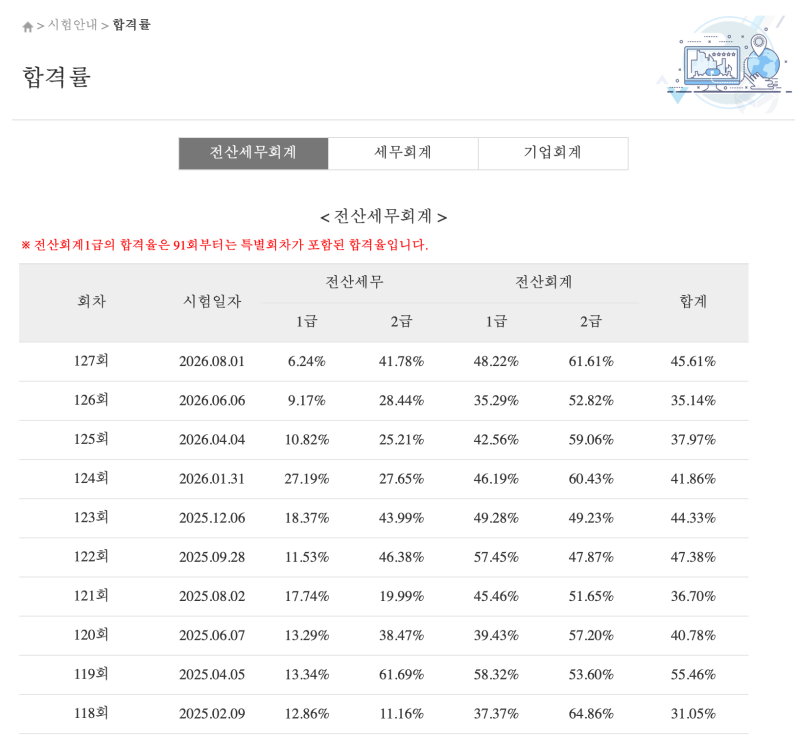The width and height of the screenshot is (800, 739).
Task: Click the 27.19% cell in 124회
Action: click(x=307, y=479)
